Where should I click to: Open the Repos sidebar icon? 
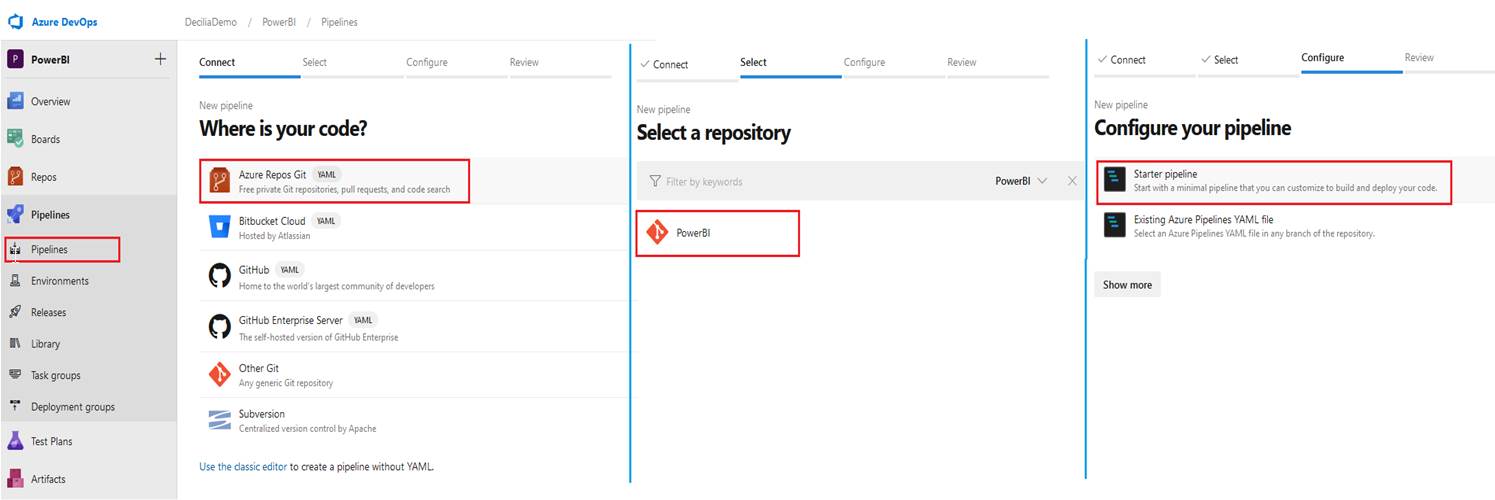15,177
